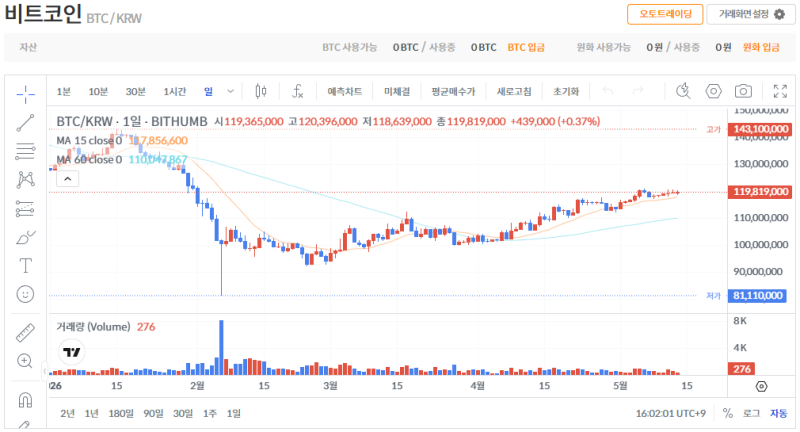Screen dimensions: 800x432
Task: Toggle the magnet snap mode
Action: click(25, 399)
